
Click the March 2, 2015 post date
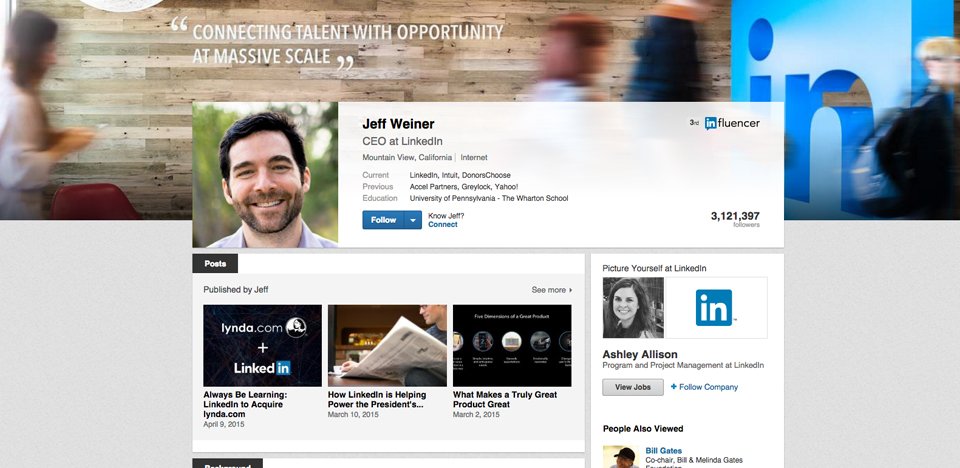coord(476,414)
